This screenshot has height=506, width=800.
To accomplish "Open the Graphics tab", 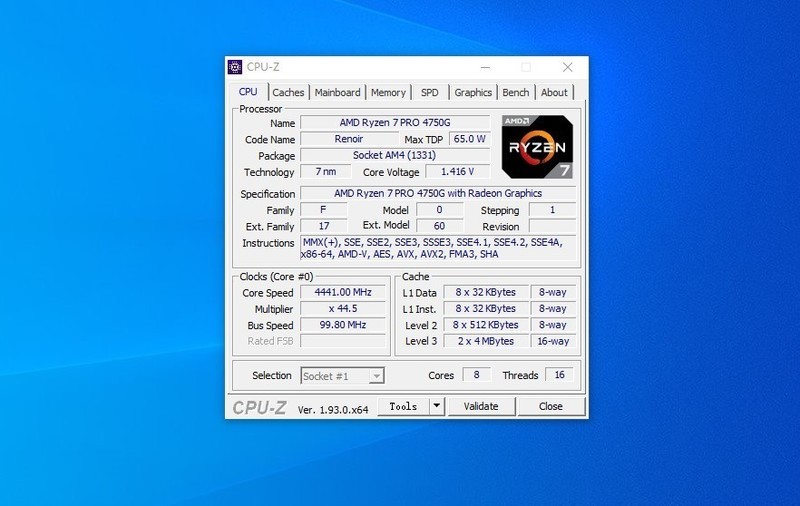I will 473,92.
